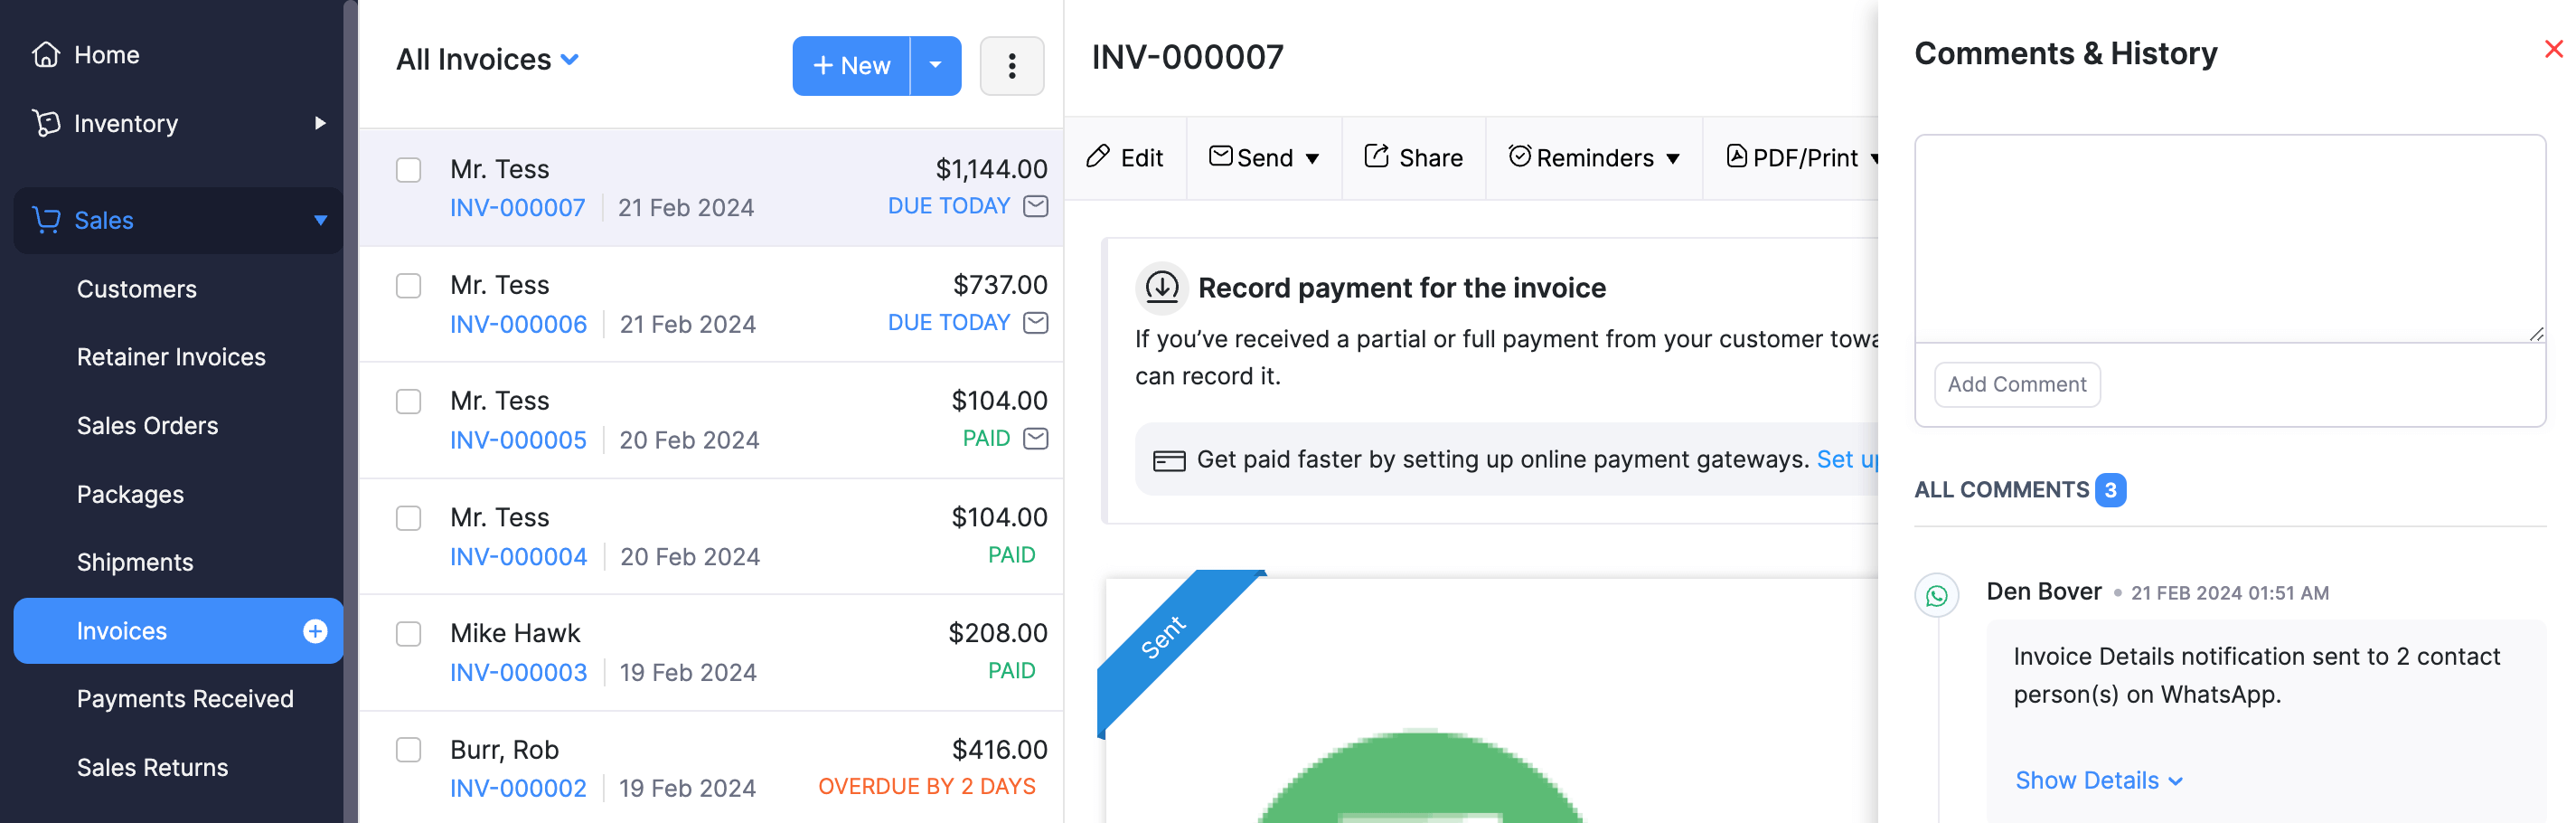Click the Share icon in the invoice toolbar

[1378, 156]
